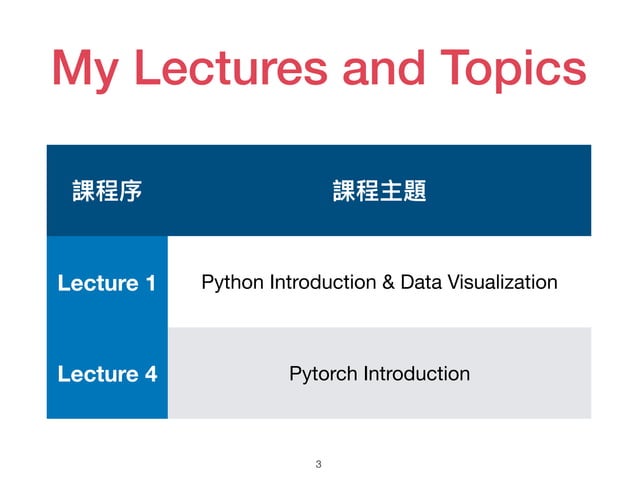
Task: Click the word "Pytorch" in the gray row
Action: point(323,374)
